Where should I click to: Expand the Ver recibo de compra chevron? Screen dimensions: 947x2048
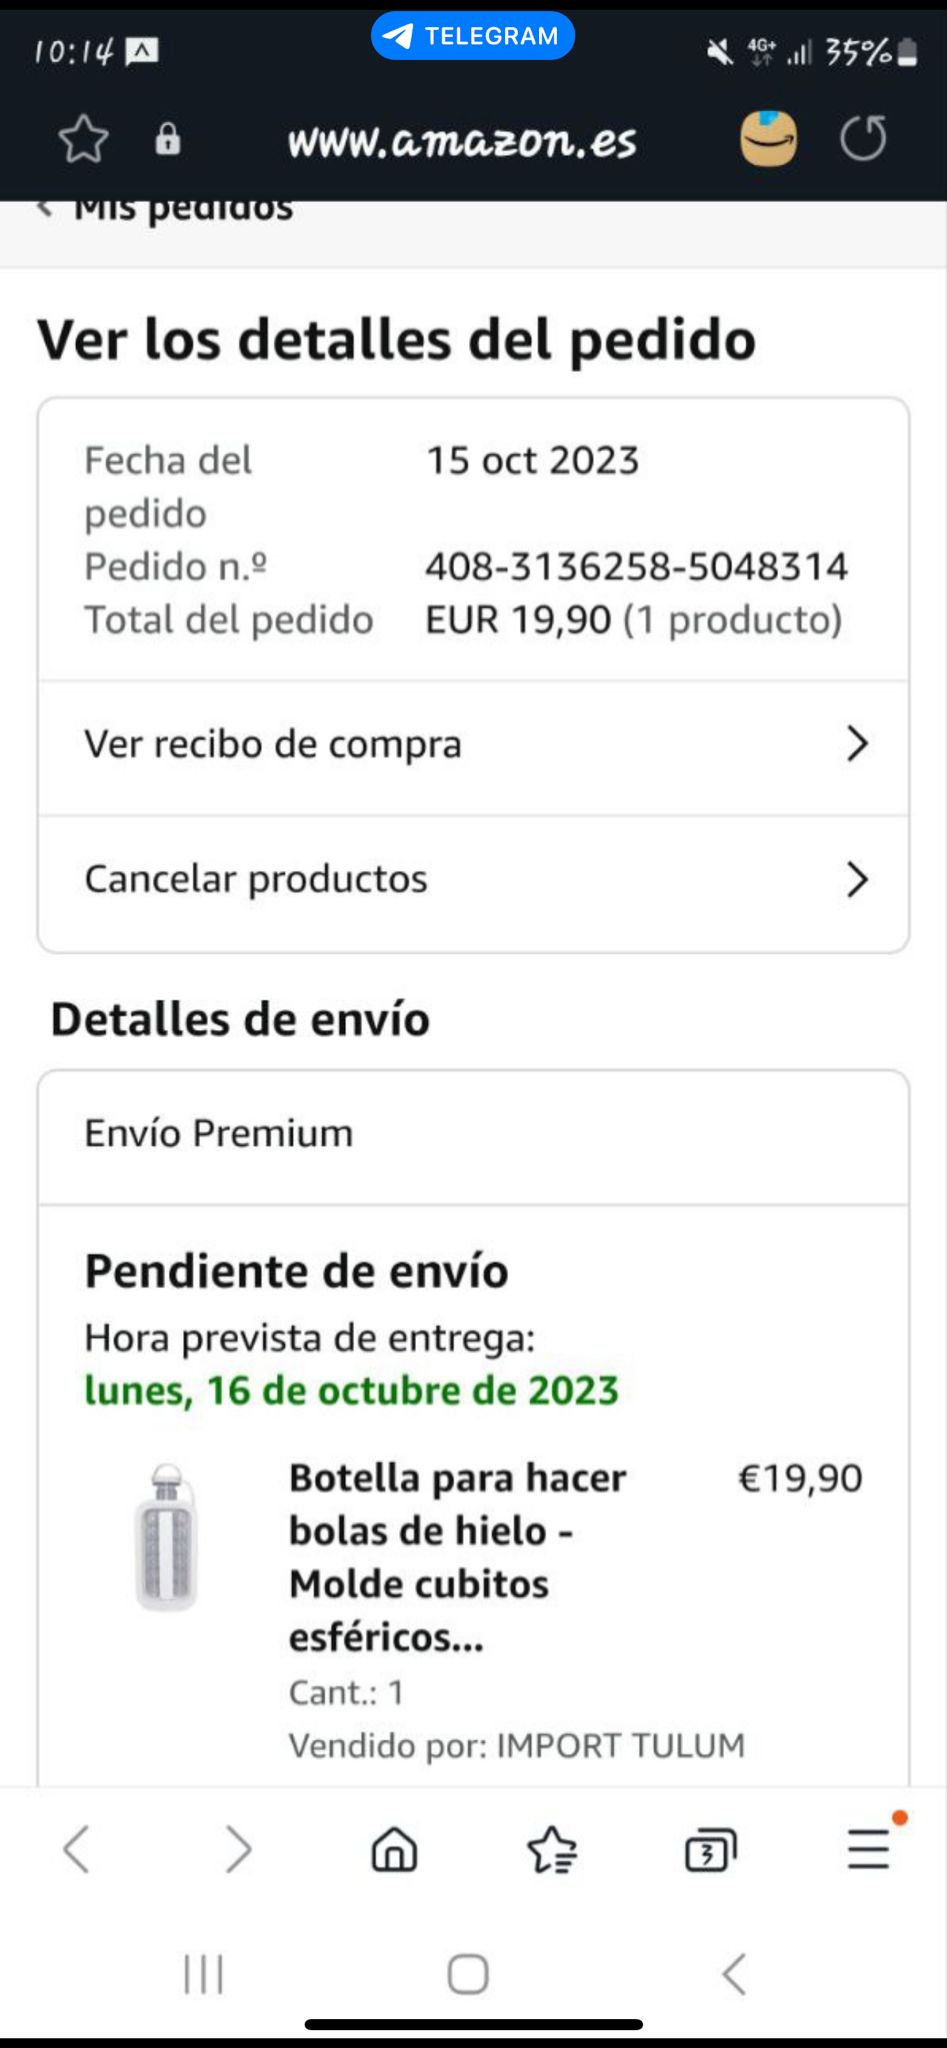(857, 744)
